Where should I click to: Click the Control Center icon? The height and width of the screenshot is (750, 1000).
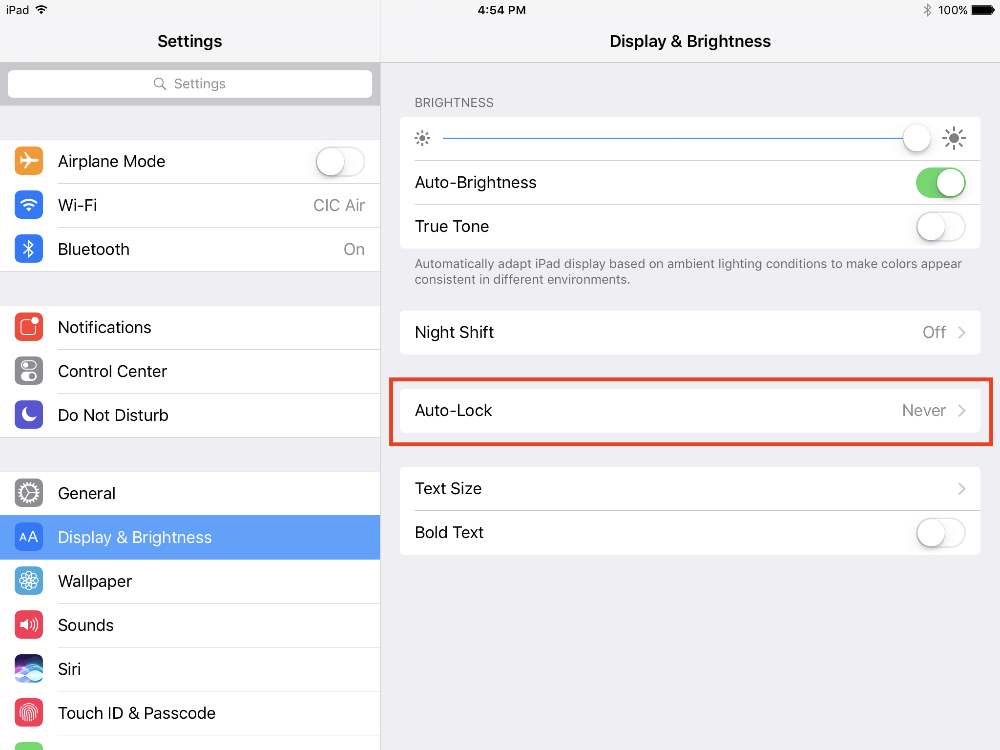pyautogui.click(x=27, y=371)
